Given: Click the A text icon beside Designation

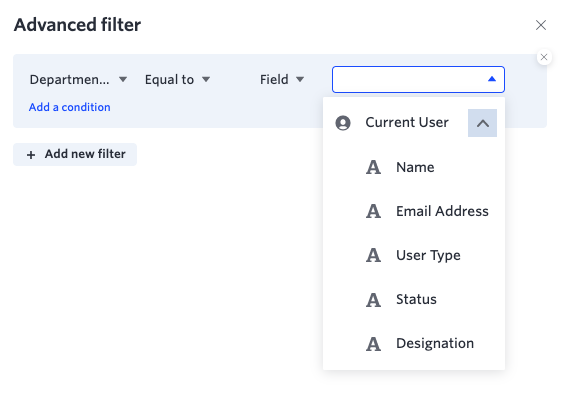Looking at the screenshot, I should 373,343.
